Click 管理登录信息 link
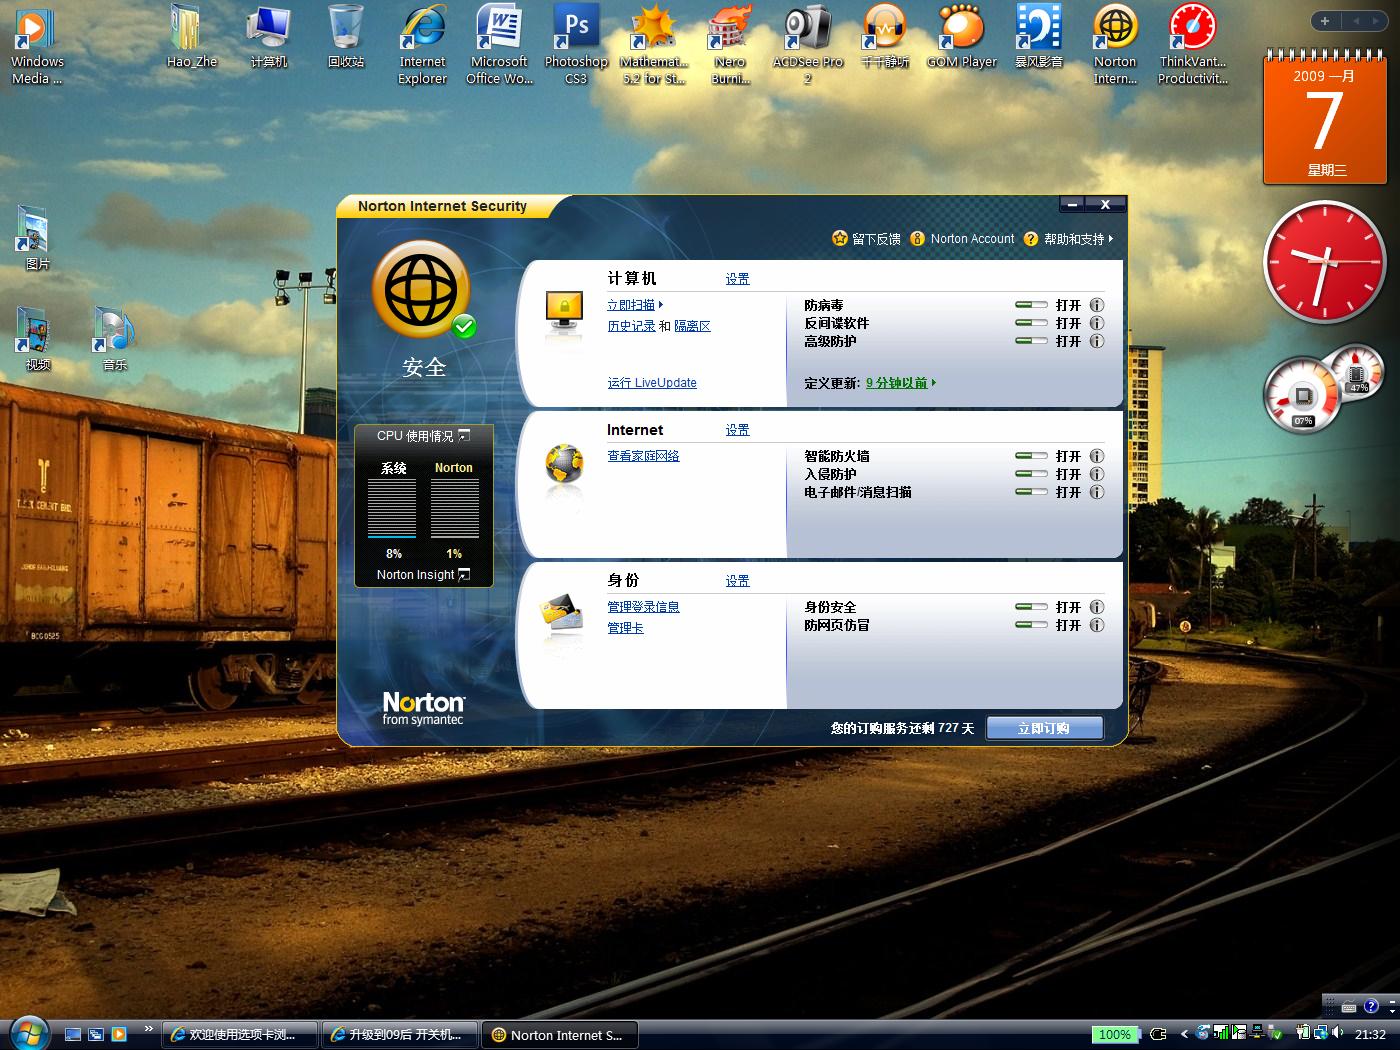This screenshot has height=1050, width=1400. [x=643, y=607]
